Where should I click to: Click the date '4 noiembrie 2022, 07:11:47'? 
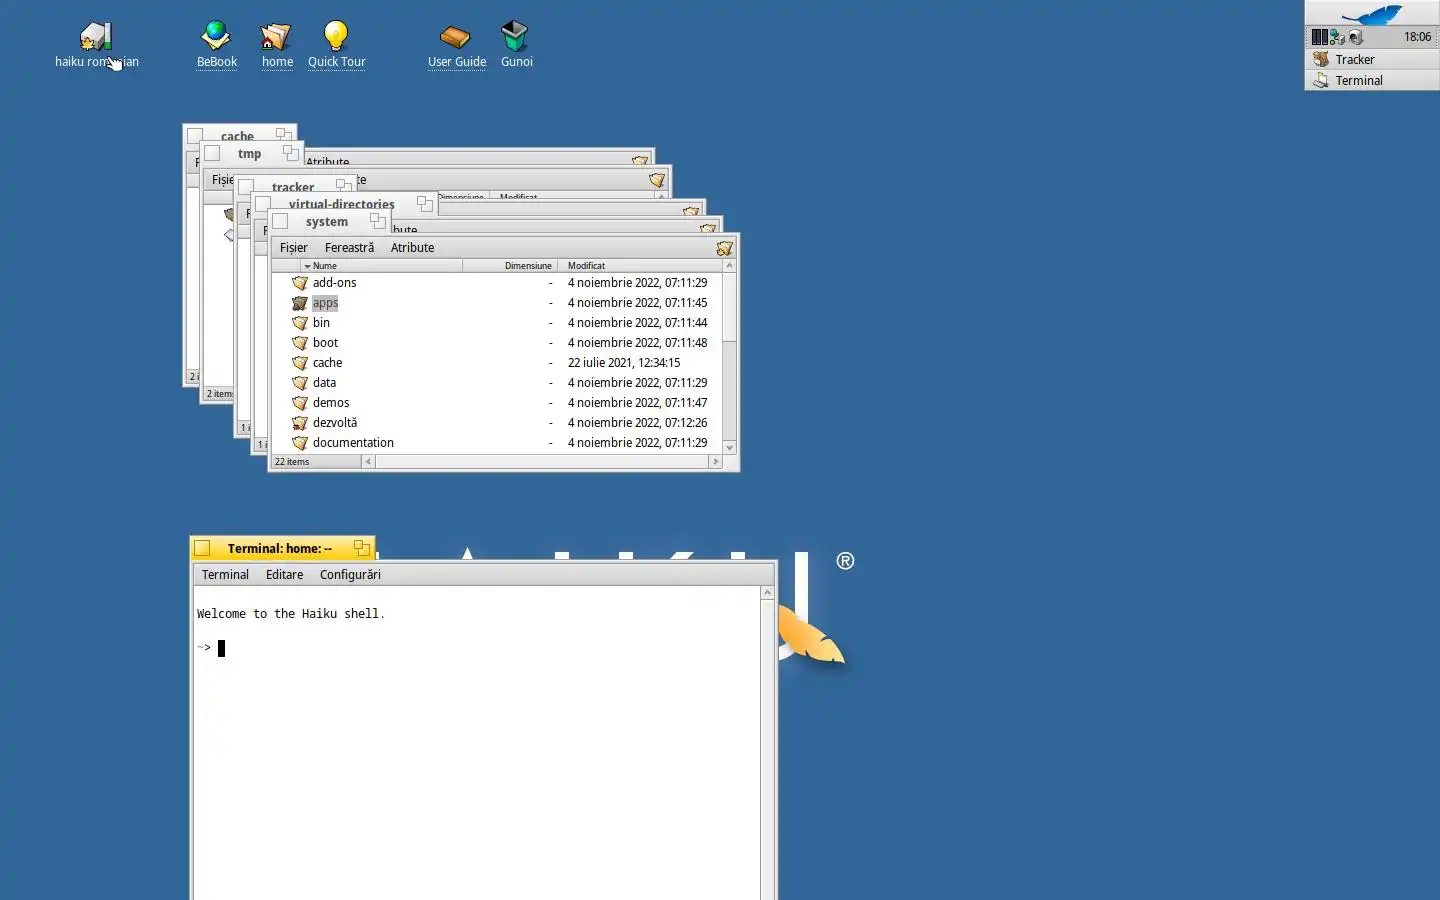637,403
